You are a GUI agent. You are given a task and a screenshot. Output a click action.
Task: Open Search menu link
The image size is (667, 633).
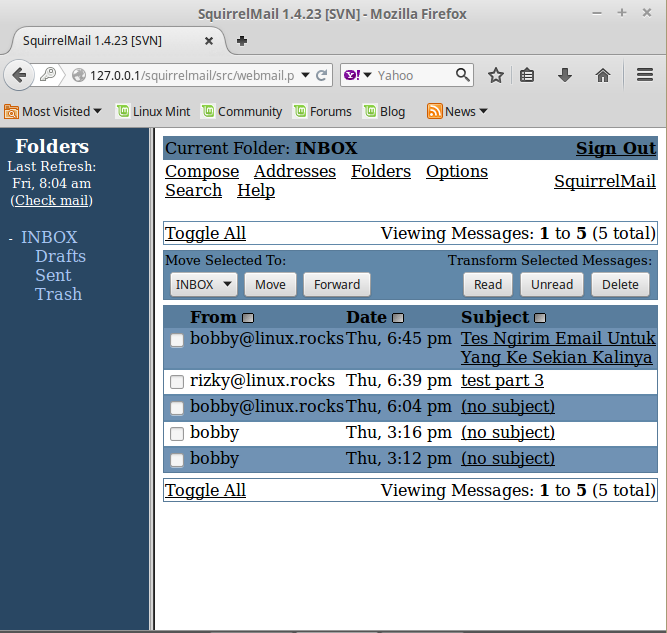194,190
